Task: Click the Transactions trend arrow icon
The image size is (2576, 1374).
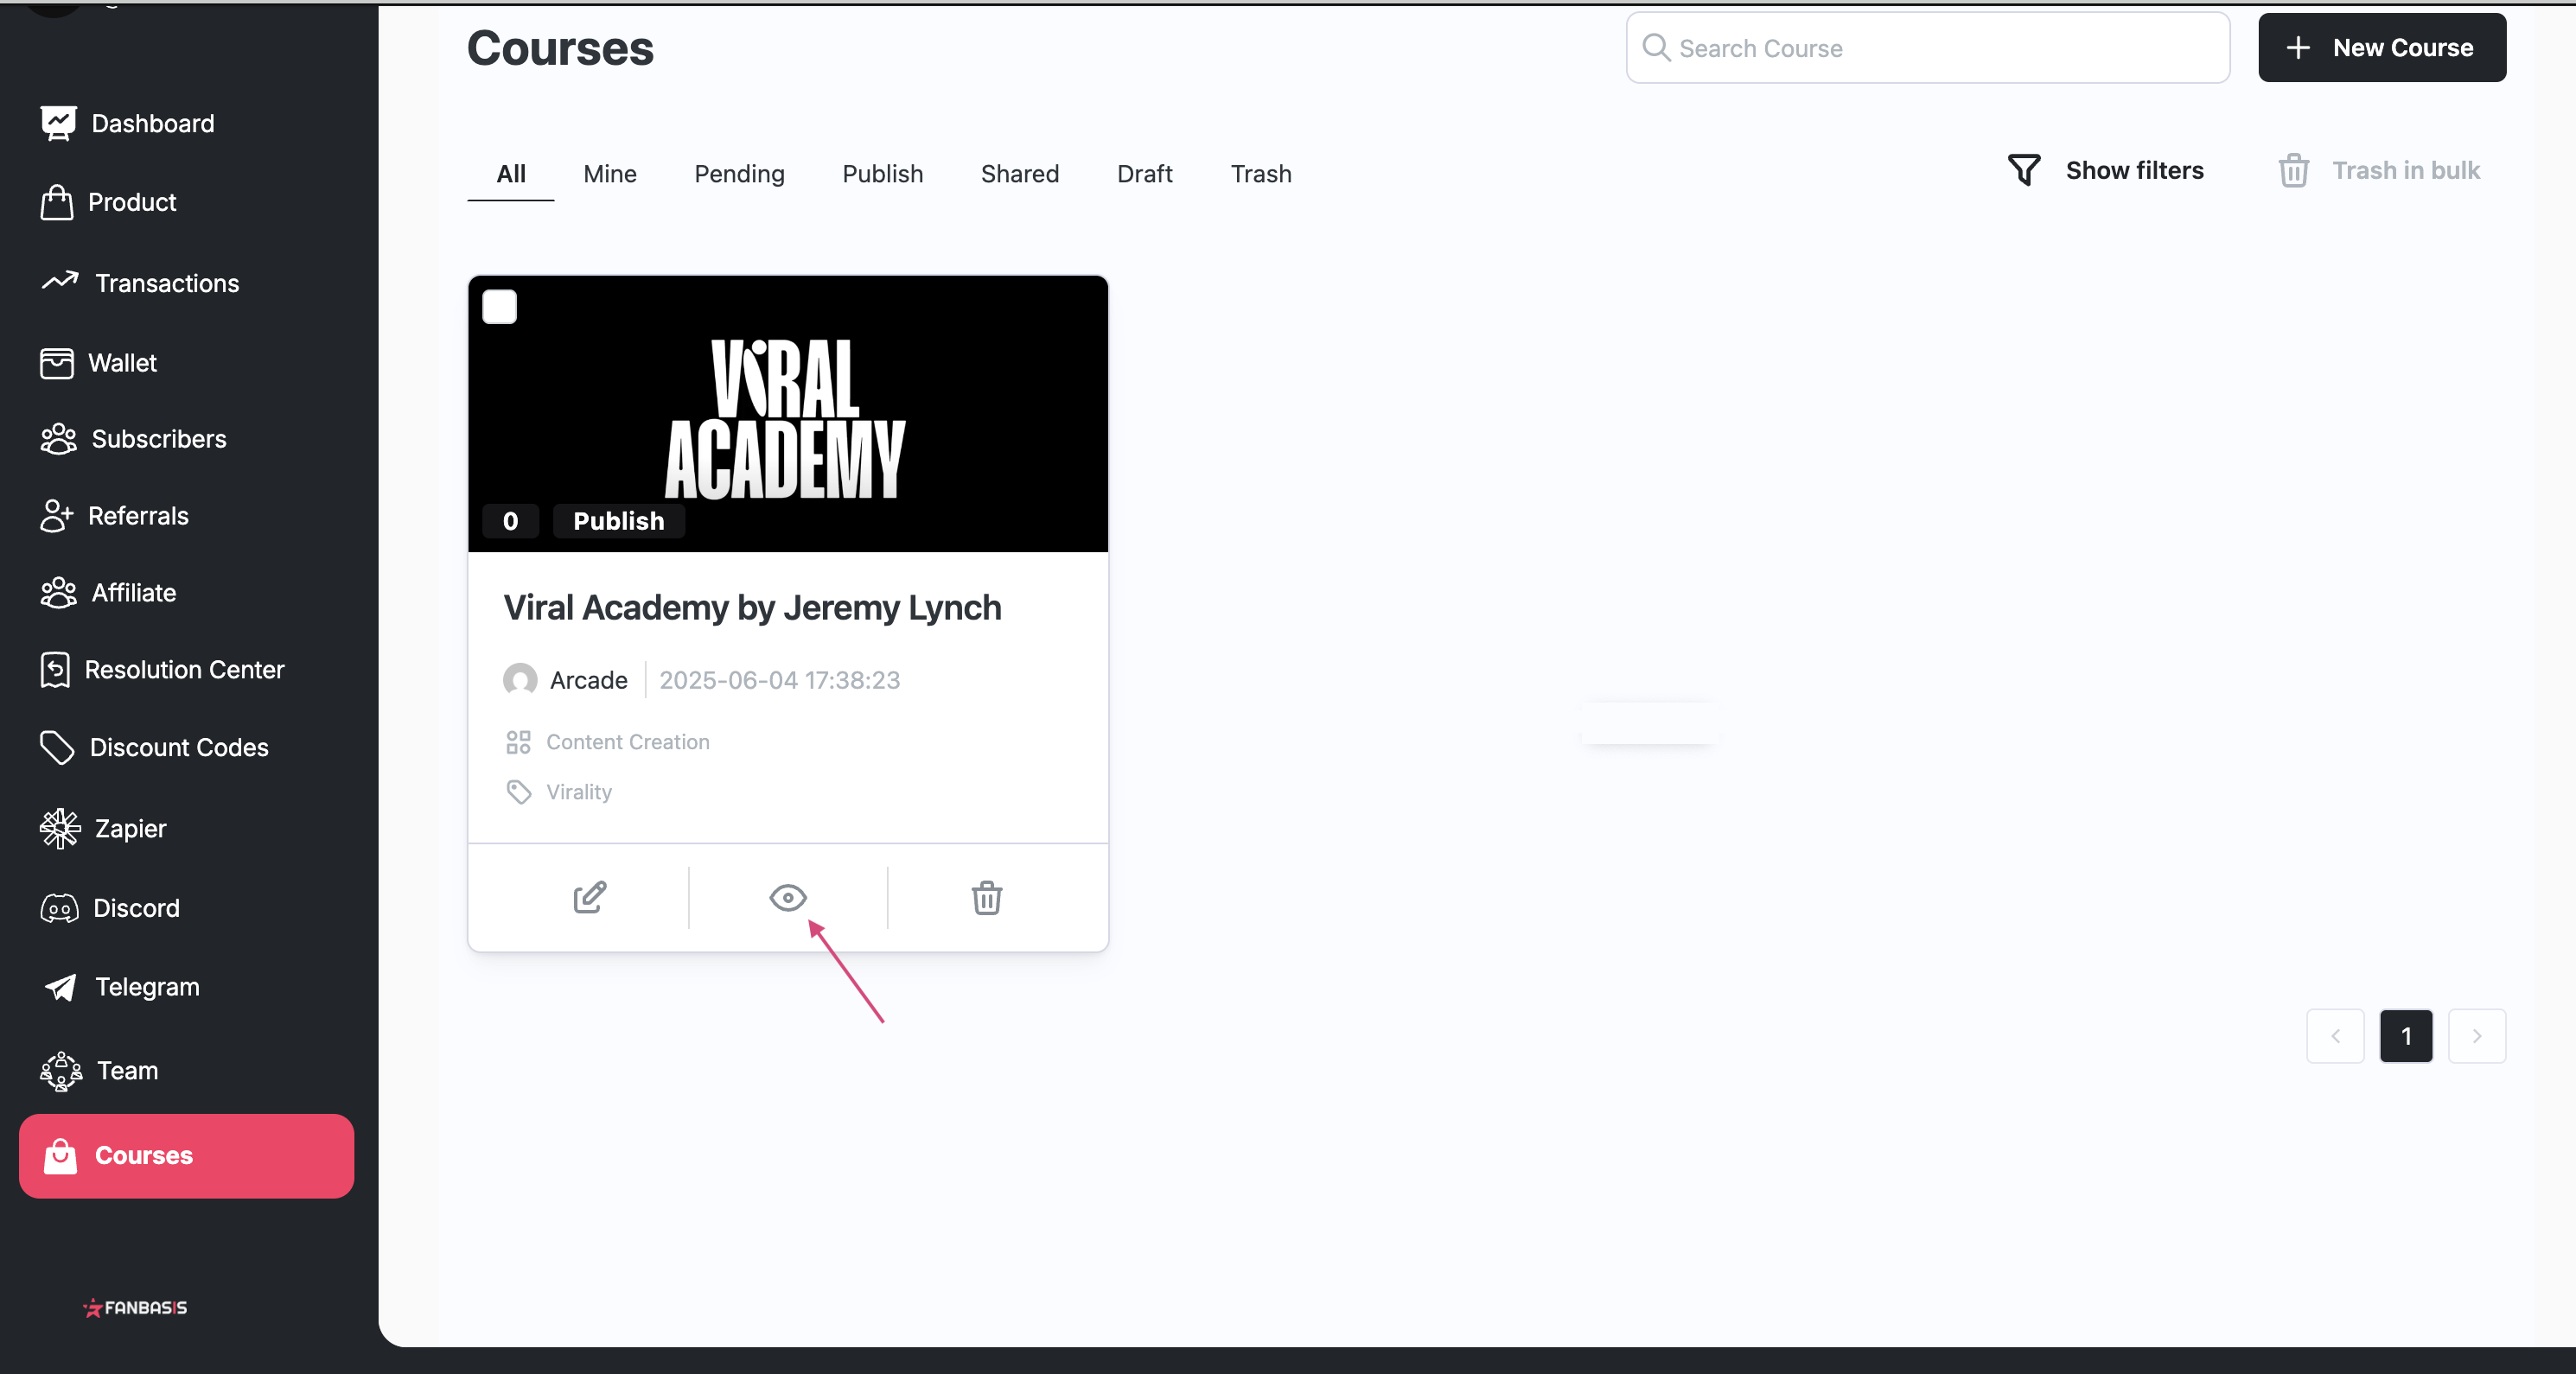Action: [60, 282]
